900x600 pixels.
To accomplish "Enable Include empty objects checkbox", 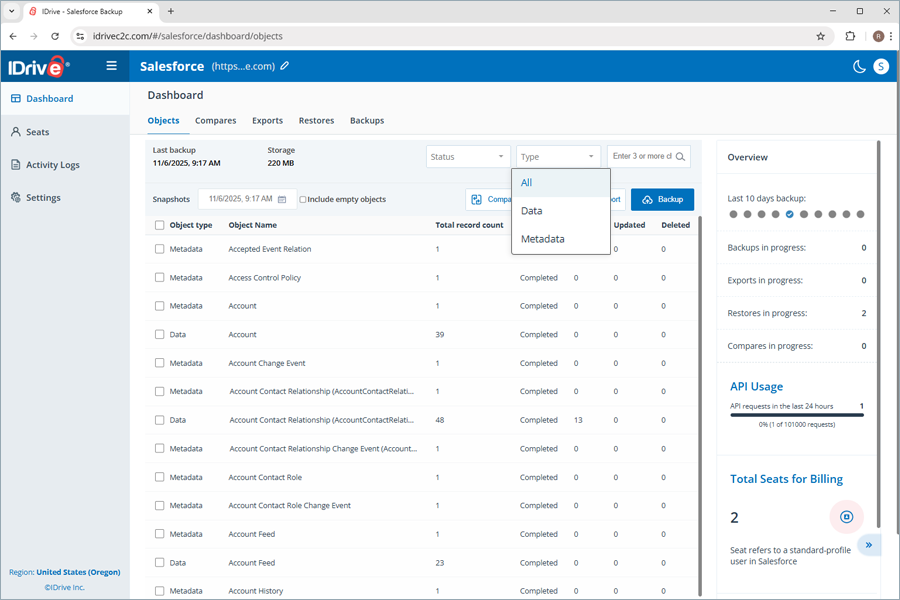I will click(x=304, y=200).
